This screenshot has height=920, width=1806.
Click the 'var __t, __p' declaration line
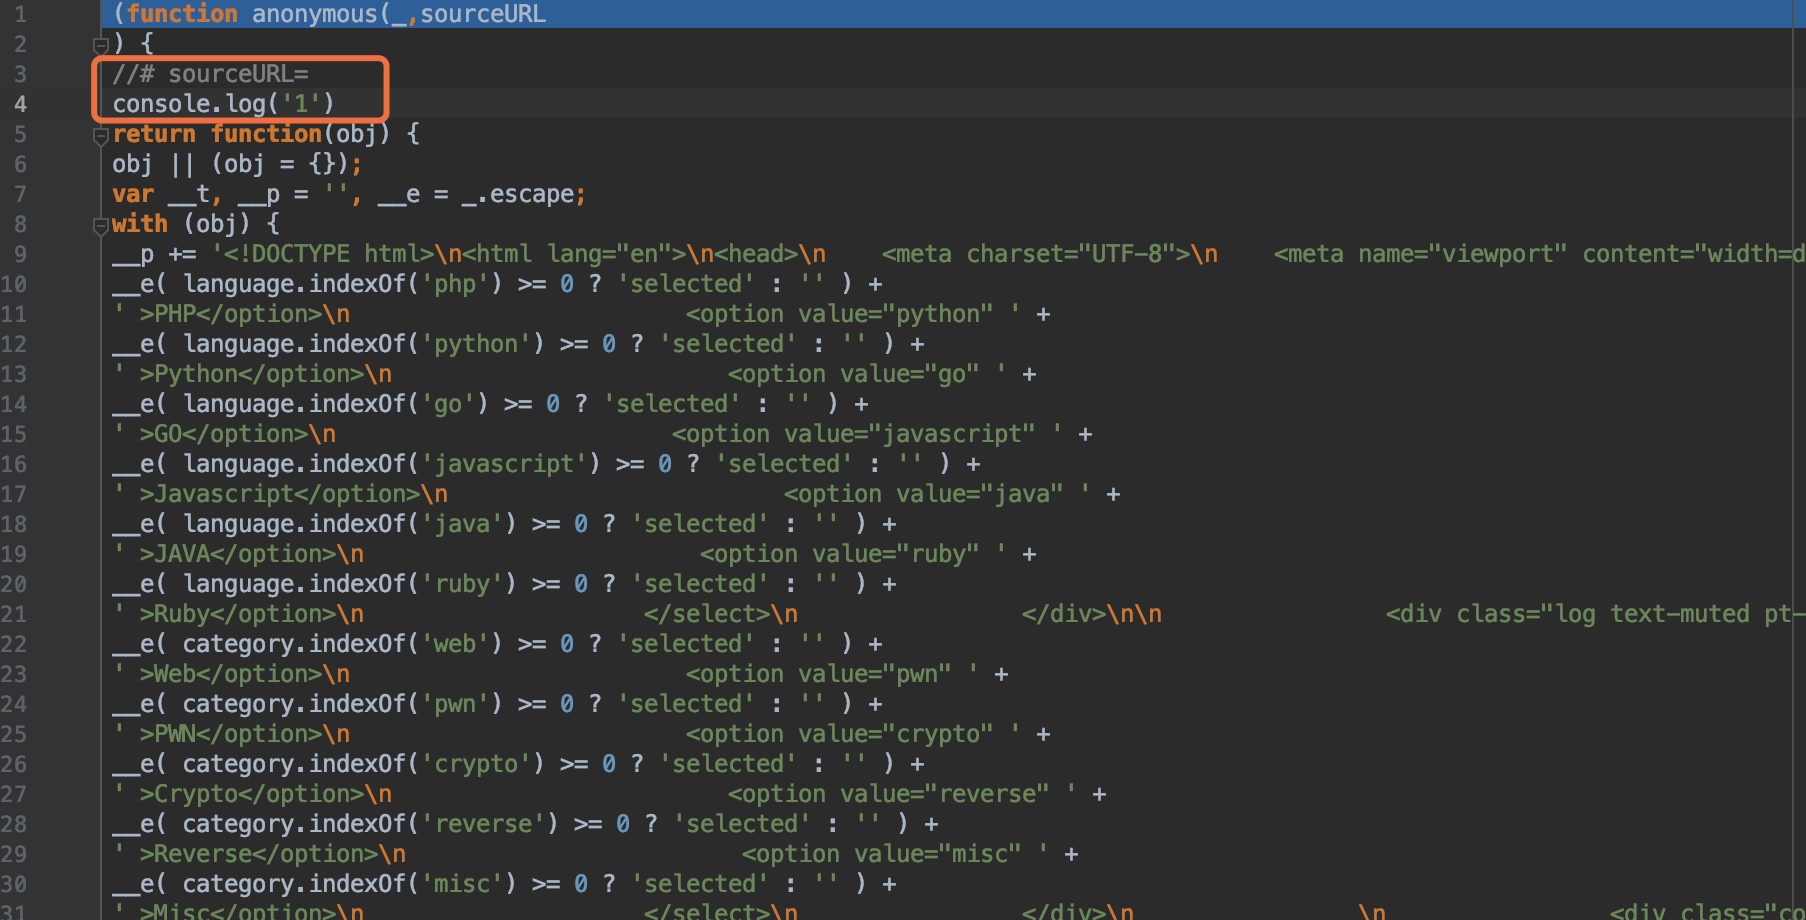point(349,194)
